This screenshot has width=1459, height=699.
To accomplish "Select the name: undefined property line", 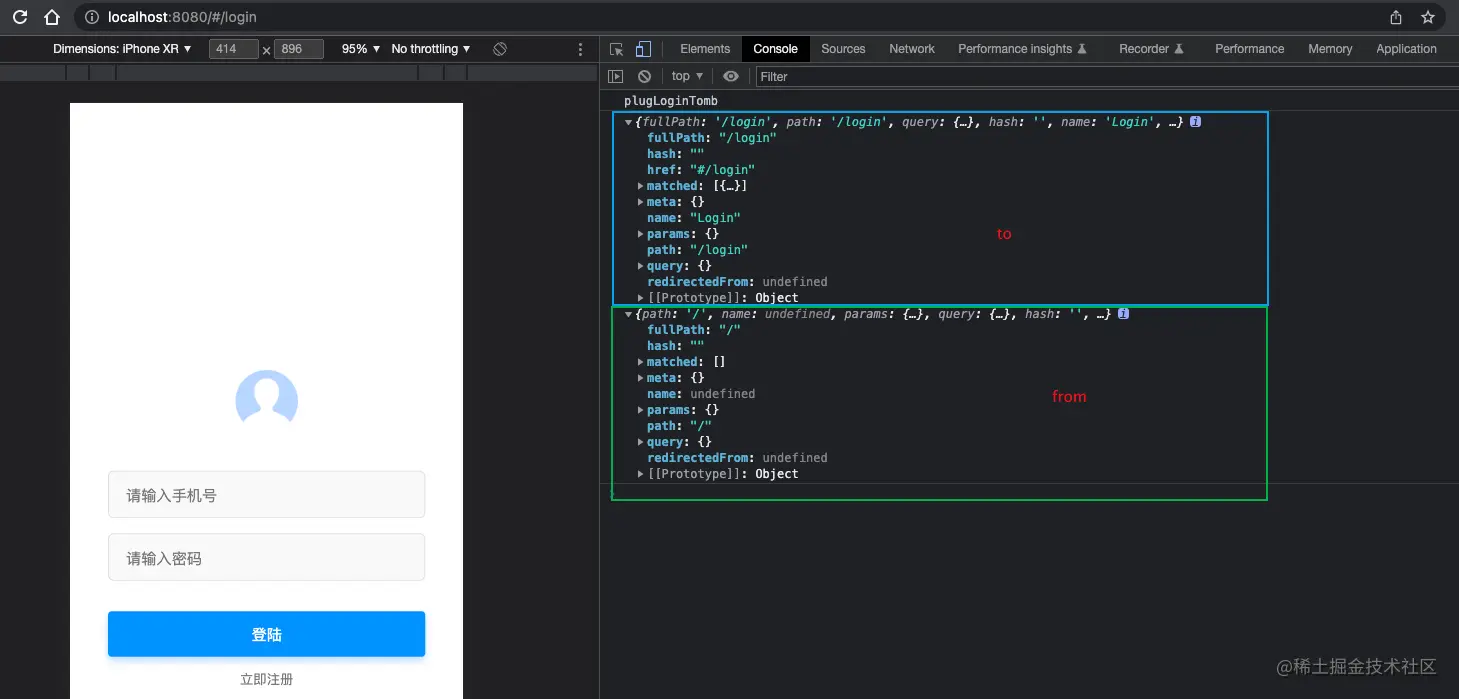I will (701, 394).
